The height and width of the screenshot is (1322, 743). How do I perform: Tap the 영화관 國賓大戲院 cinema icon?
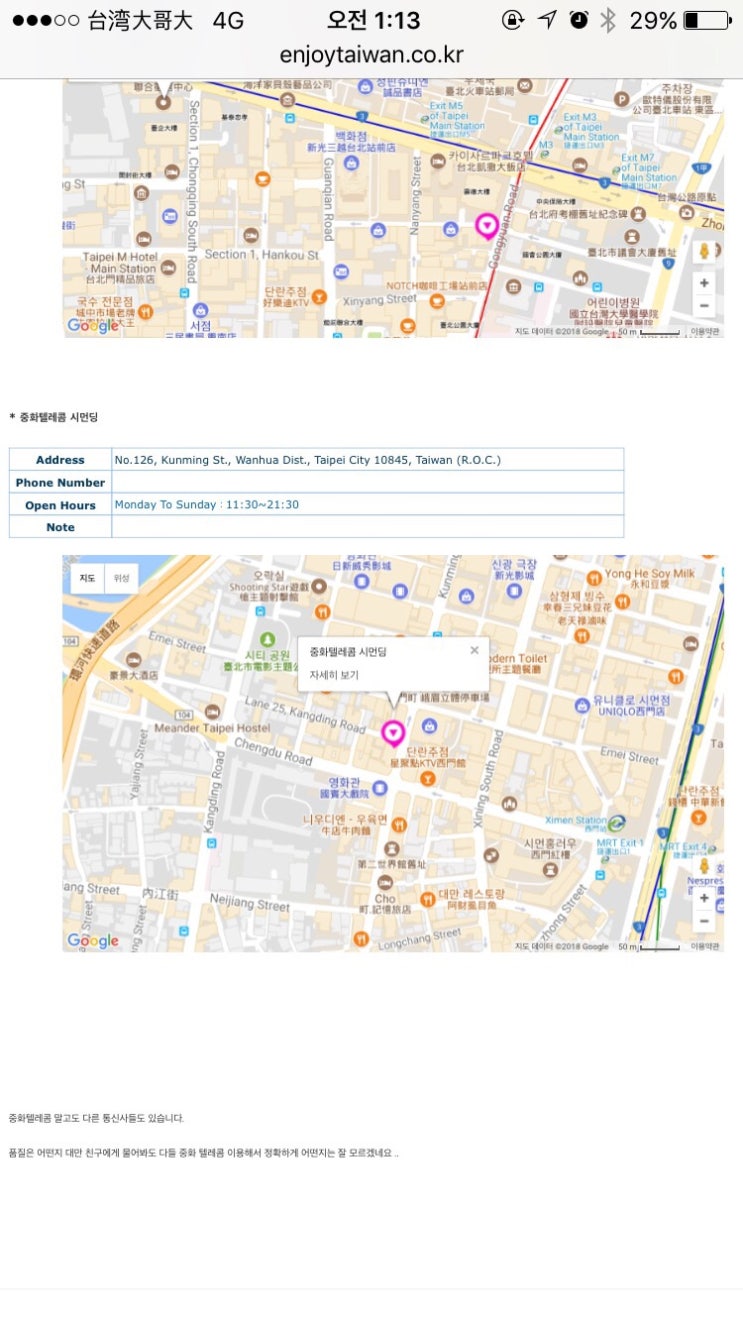pos(380,788)
